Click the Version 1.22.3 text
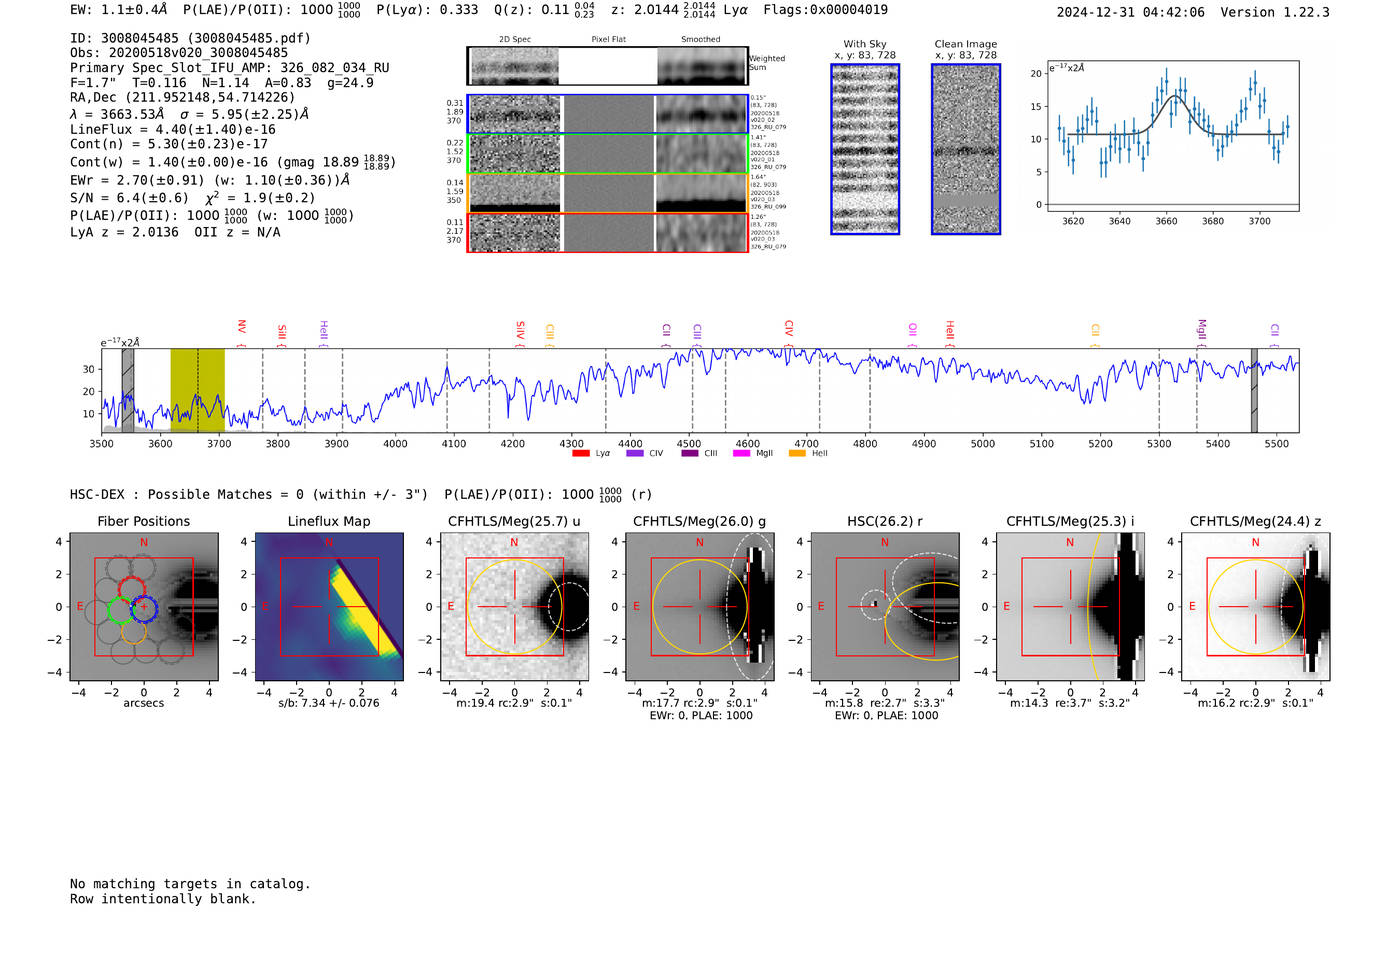 (x=1276, y=12)
